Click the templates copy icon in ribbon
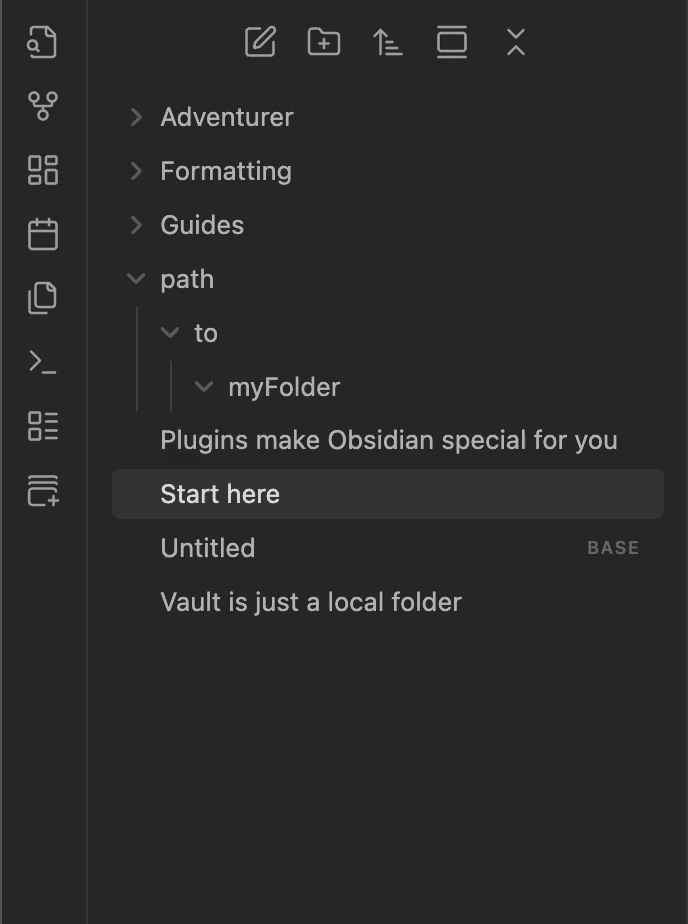The image size is (688, 924). click(x=43, y=298)
